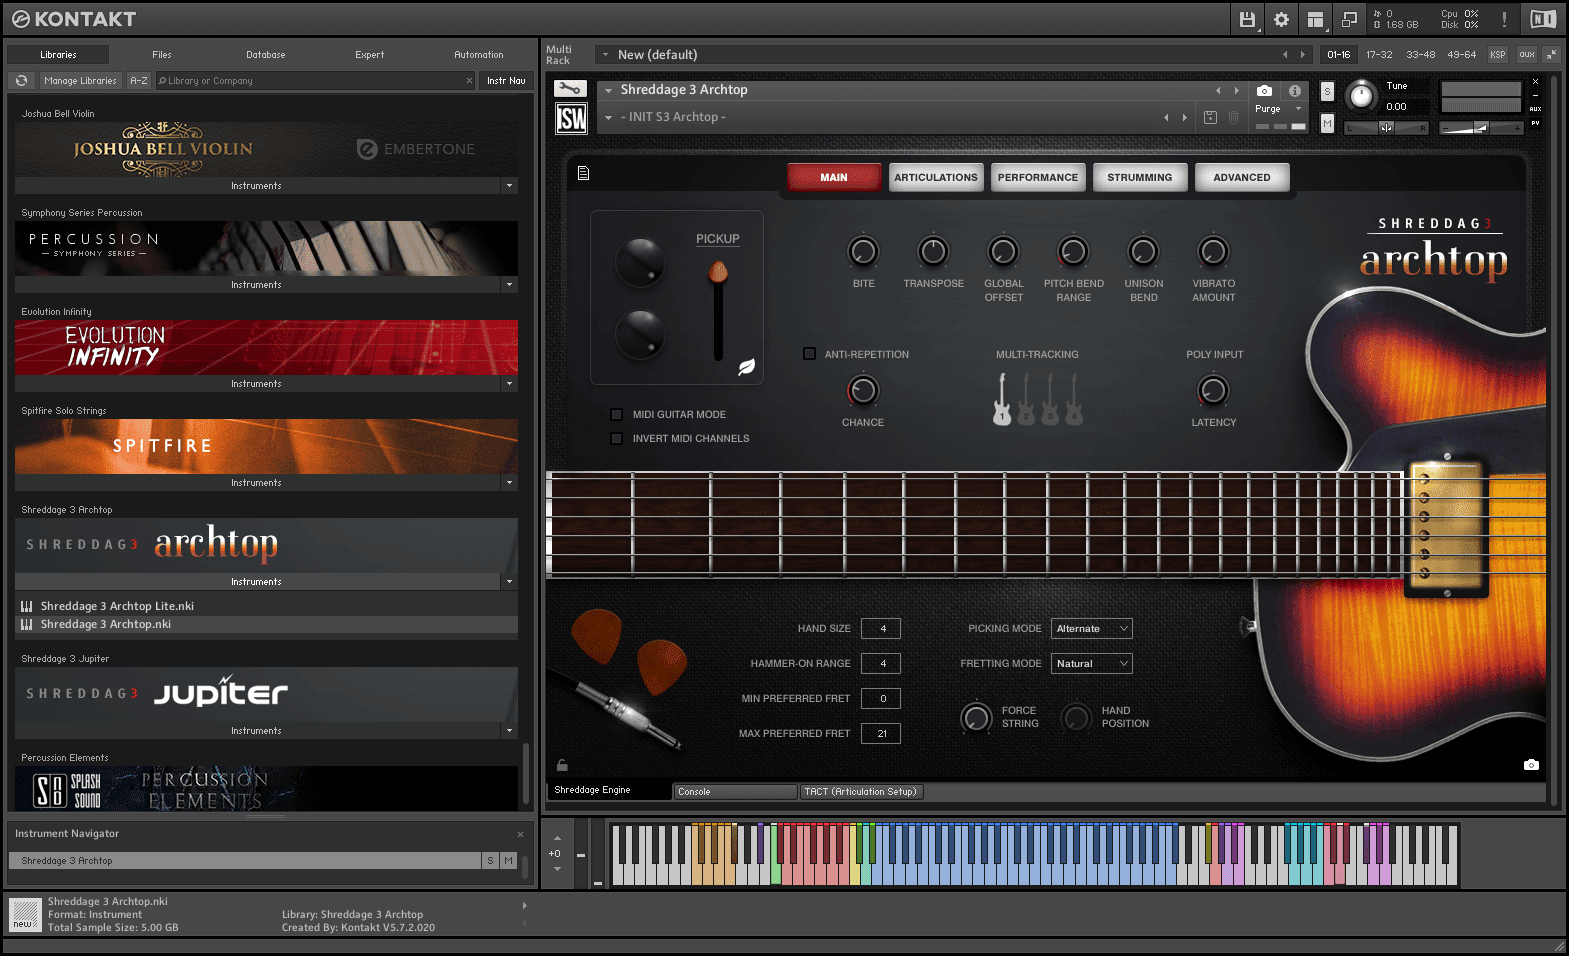Image resolution: width=1569 pixels, height=956 pixels.
Task: Click the save floppy disk icon
Action: (1247, 19)
